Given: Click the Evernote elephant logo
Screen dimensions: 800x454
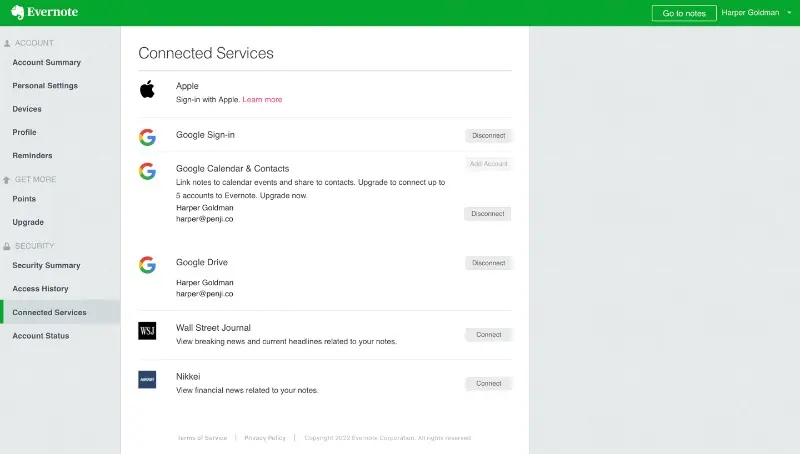Looking at the screenshot, I should tap(17, 12).
